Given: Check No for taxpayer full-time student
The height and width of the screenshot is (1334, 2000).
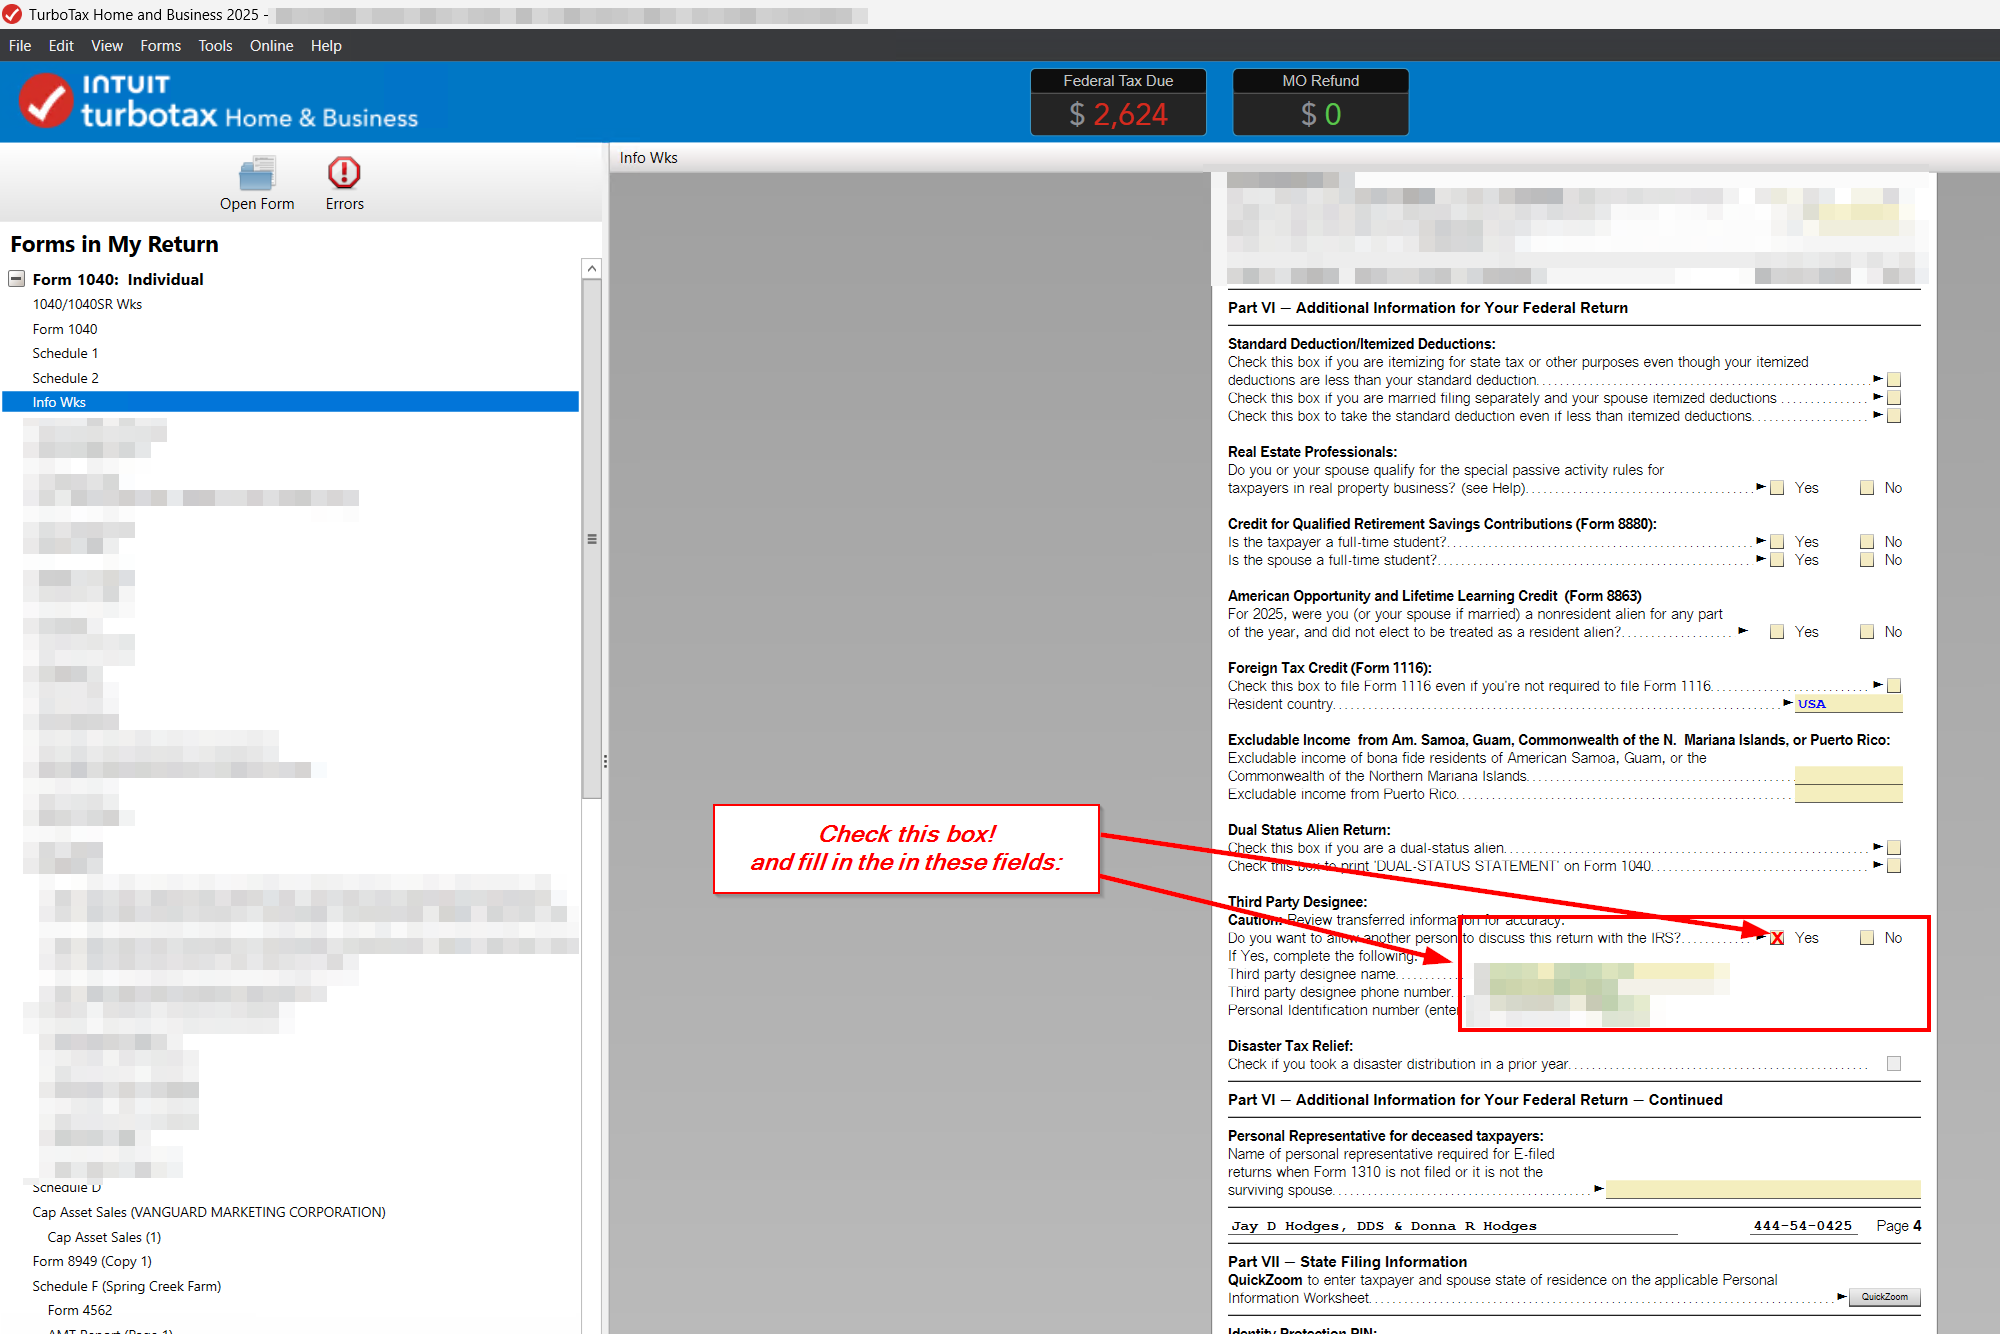Looking at the screenshot, I should click(1867, 542).
